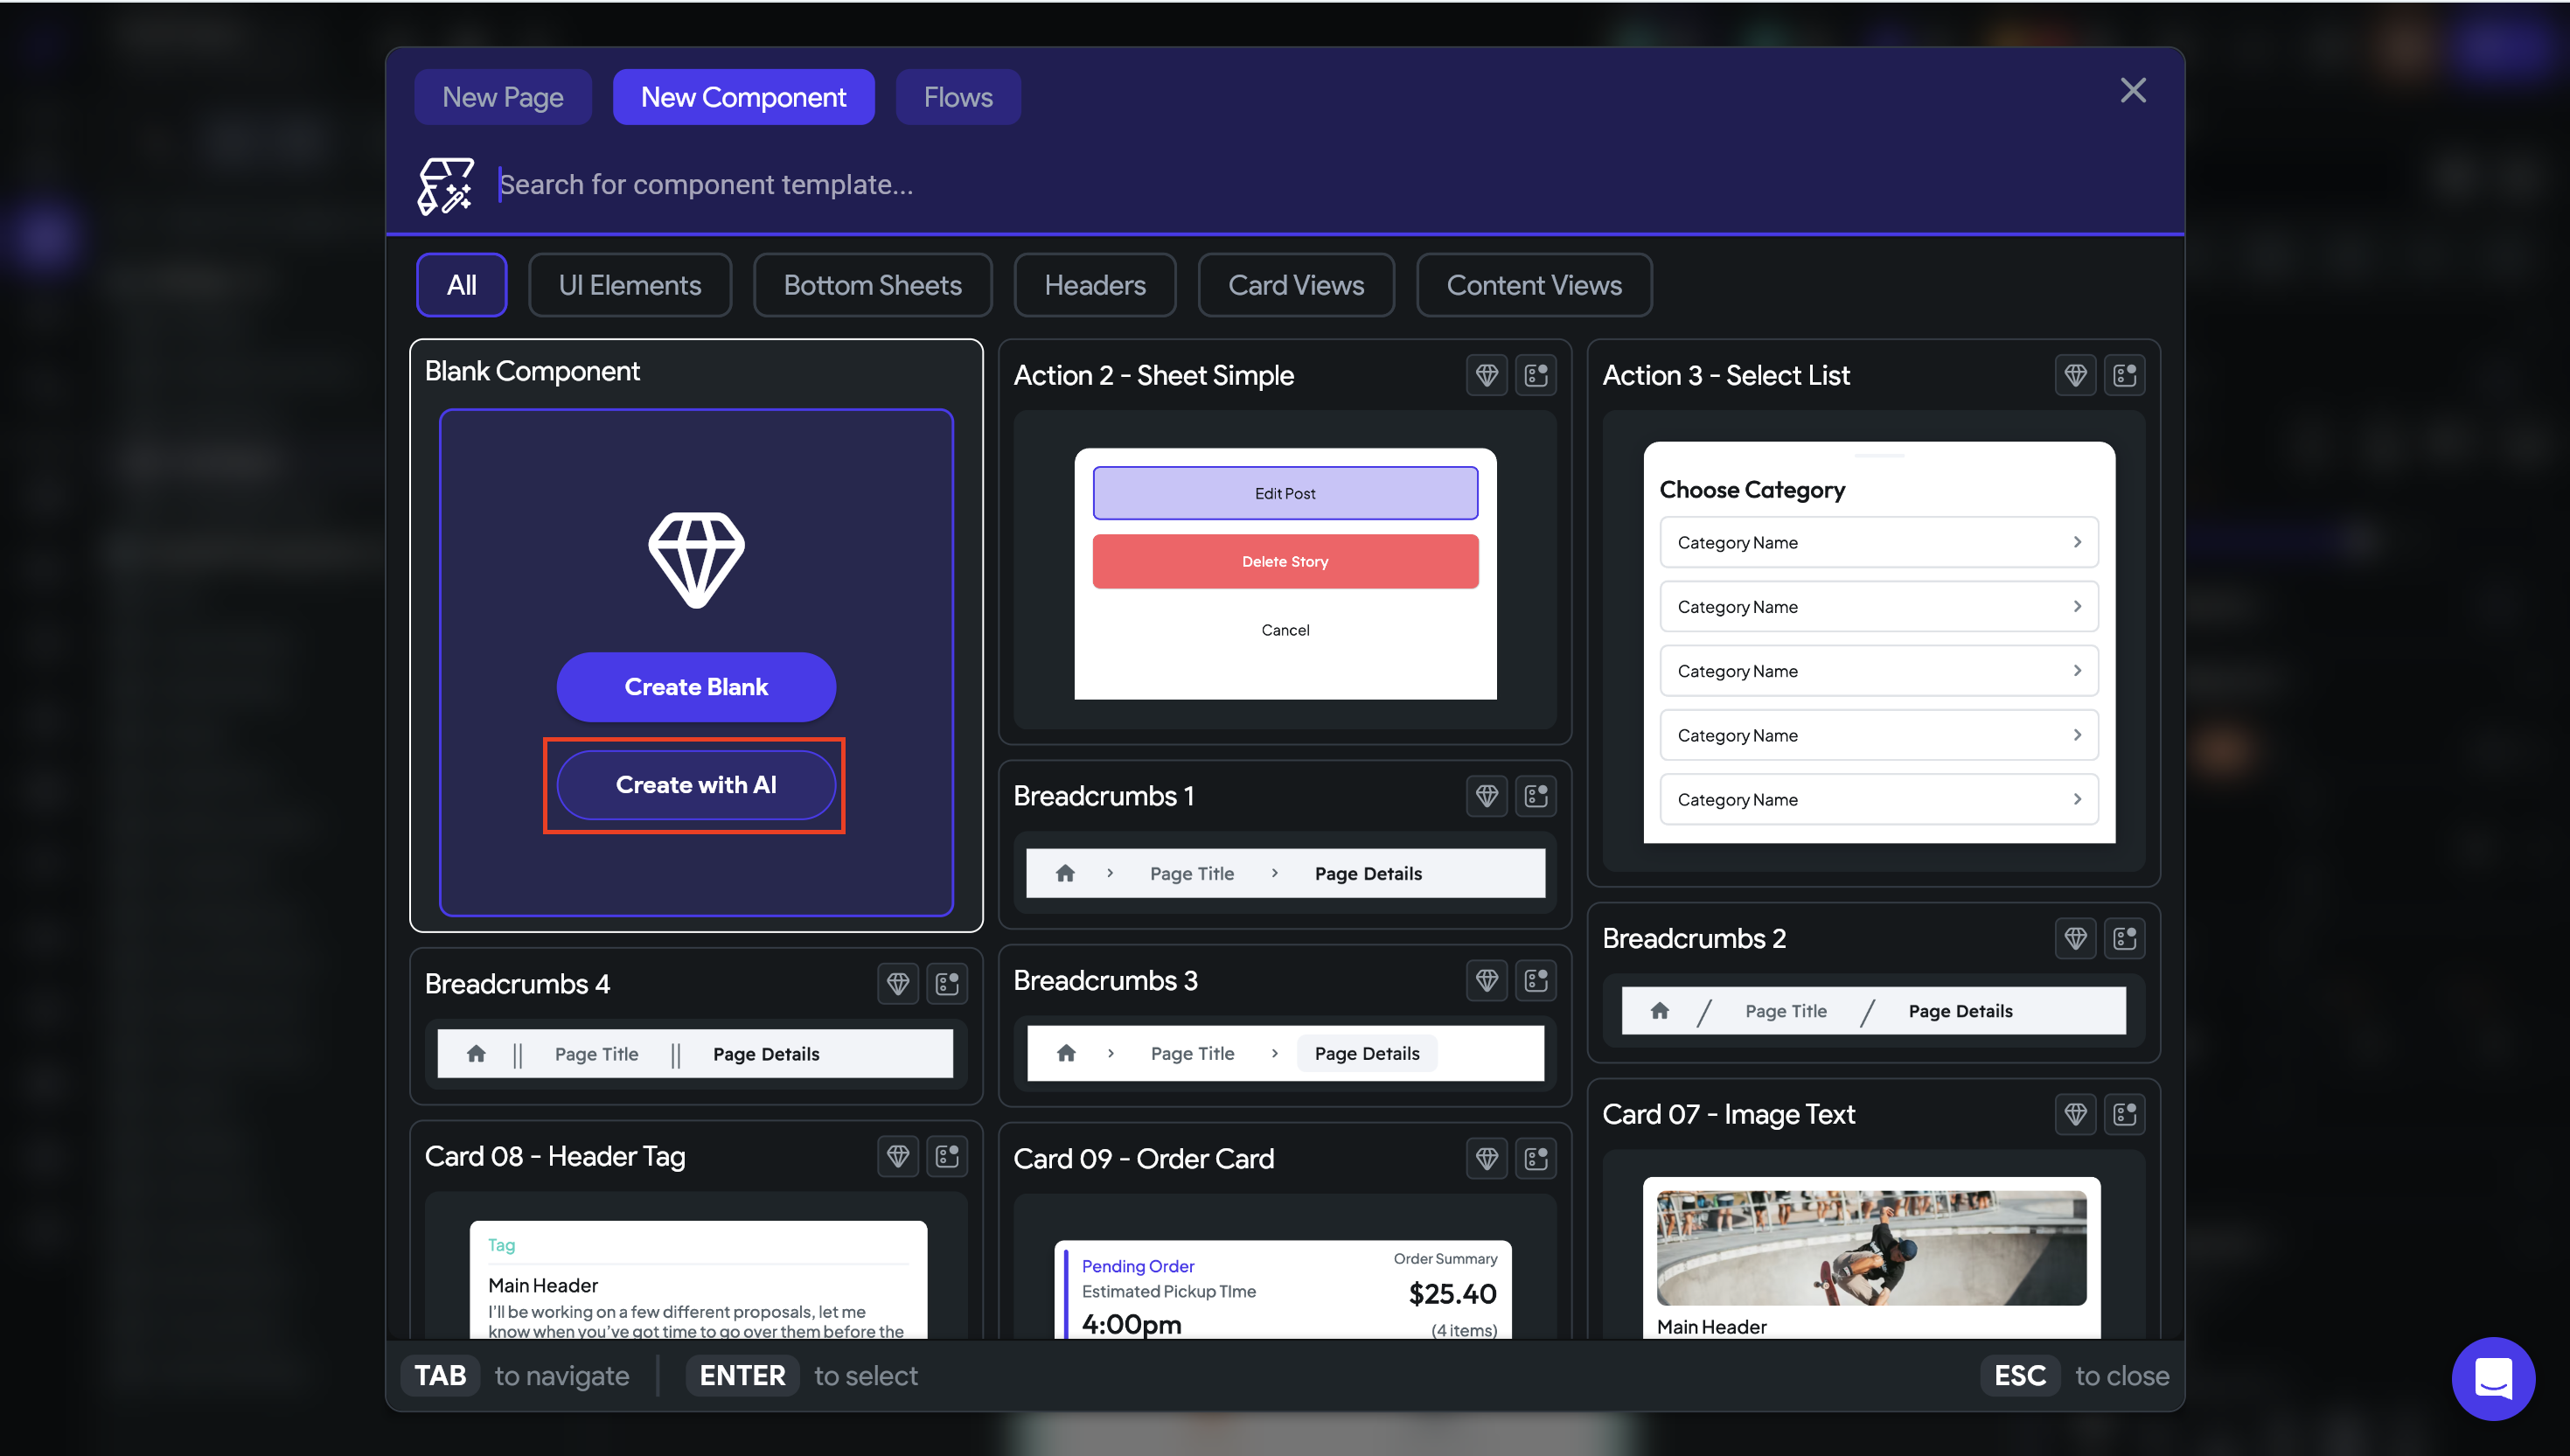Click widget icon on Card 09 - Order Card
Viewport: 2570px width, 1456px height.
(x=1535, y=1158)
